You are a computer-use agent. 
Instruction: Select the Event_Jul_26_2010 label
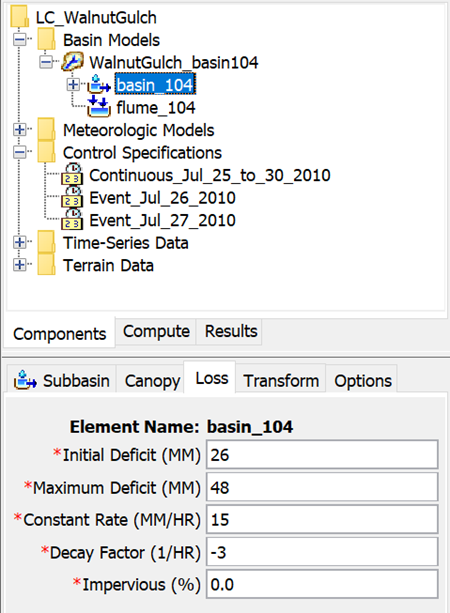pos(162,198)
